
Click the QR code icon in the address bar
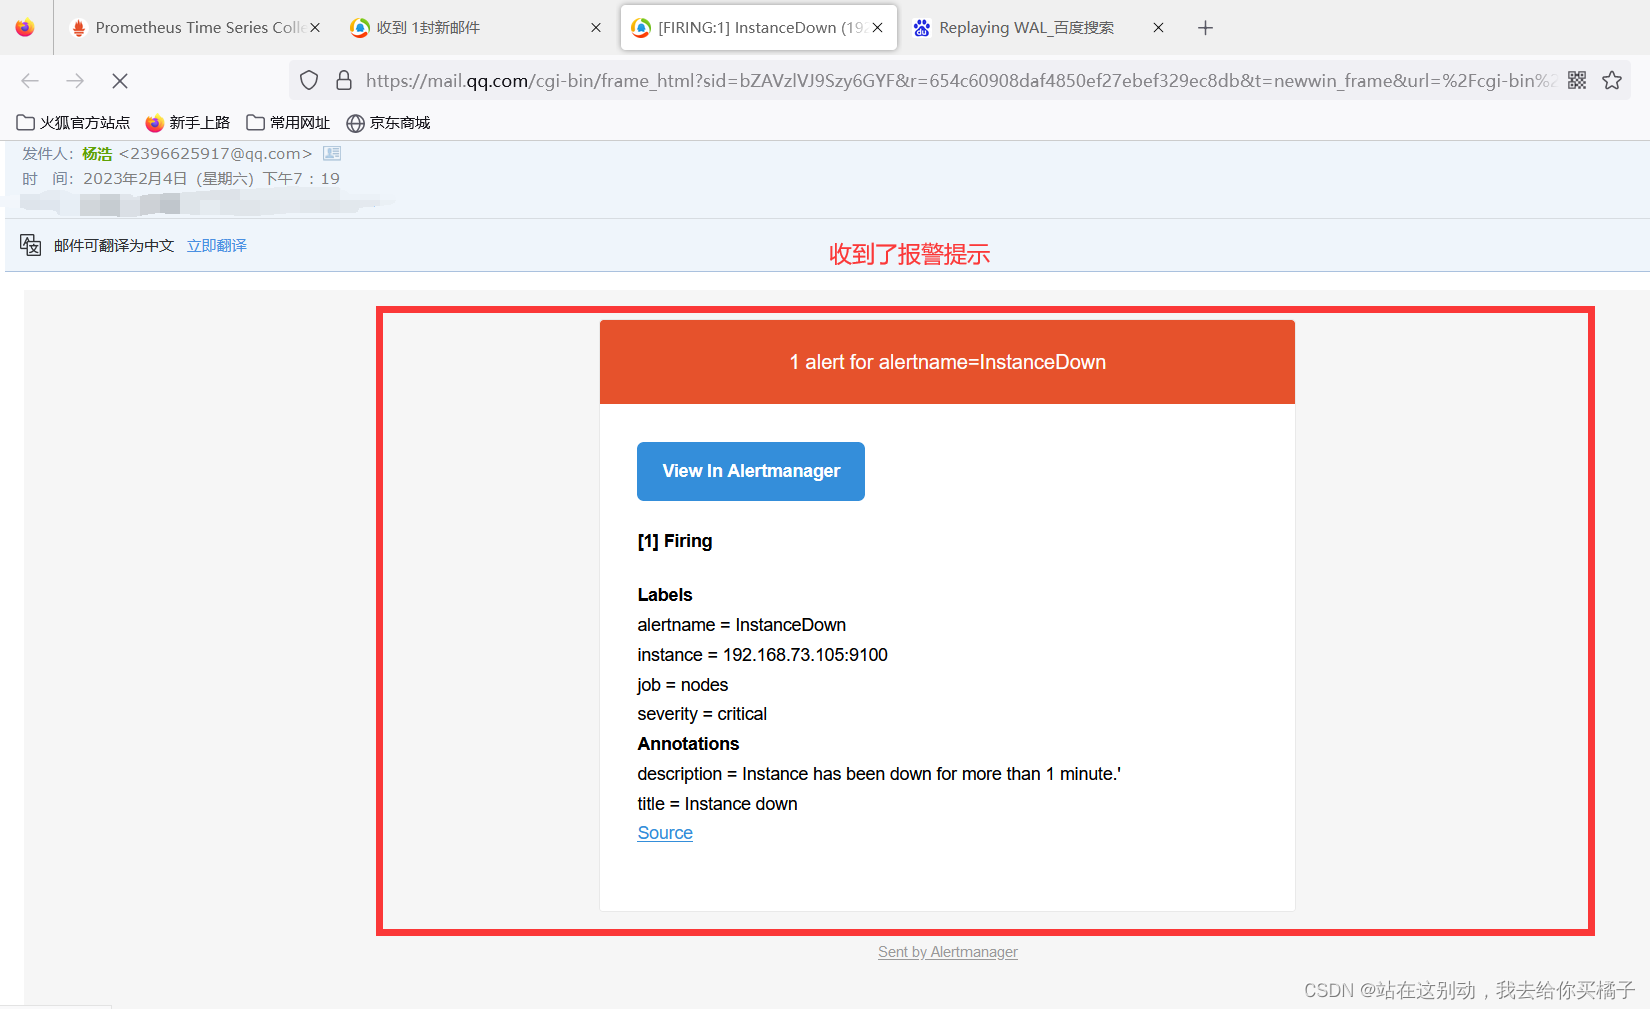[x=1577, y=80]
